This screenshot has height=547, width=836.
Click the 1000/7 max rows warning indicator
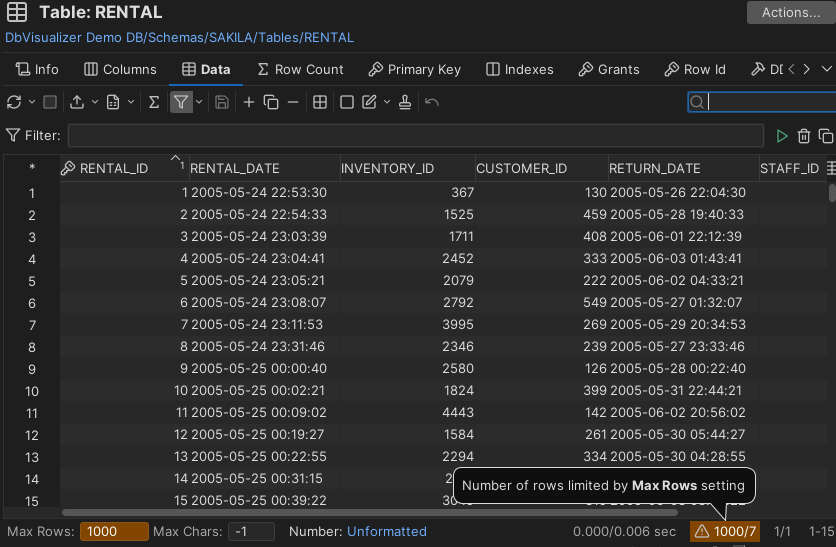725,531
